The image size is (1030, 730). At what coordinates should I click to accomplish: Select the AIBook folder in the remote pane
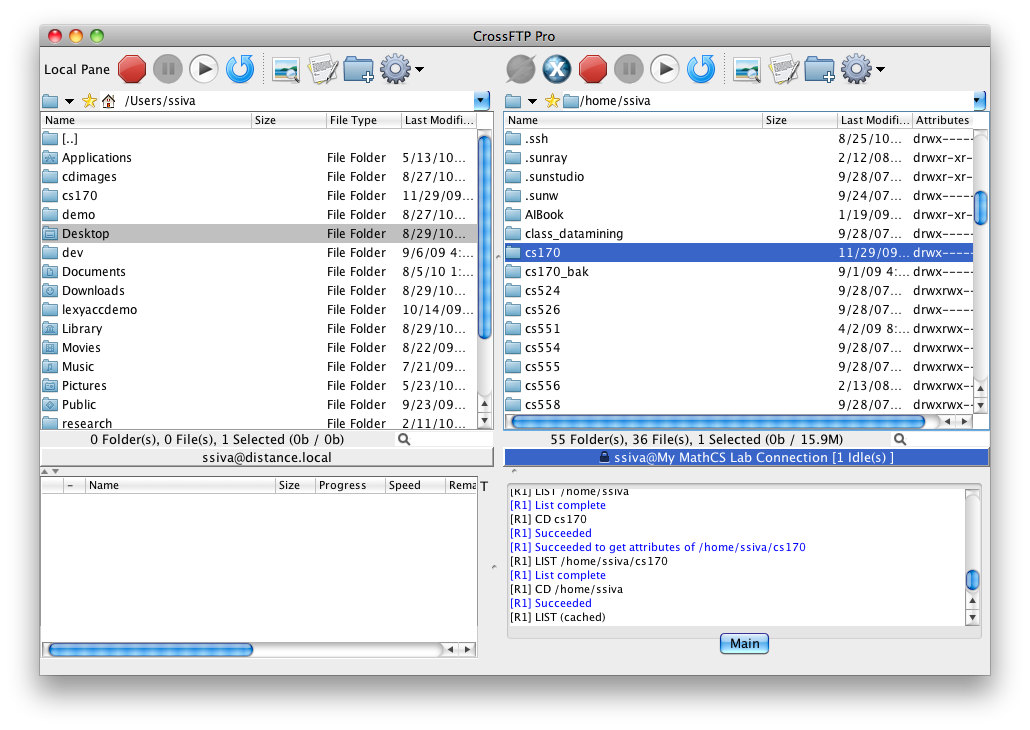(739, 215)
